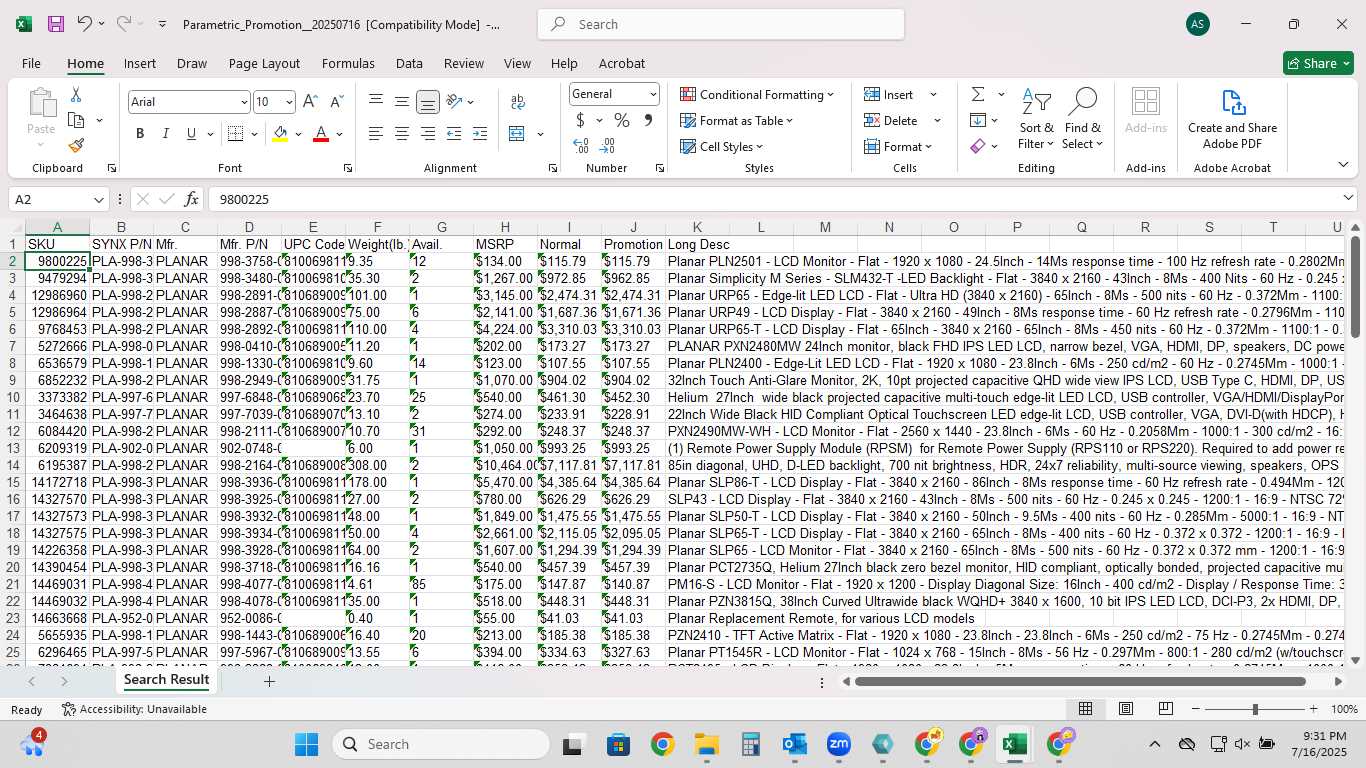Decrease font size with small A icon
Image resolution: width=1366 pixels, height=768 pixels.
tap(336, 102)
